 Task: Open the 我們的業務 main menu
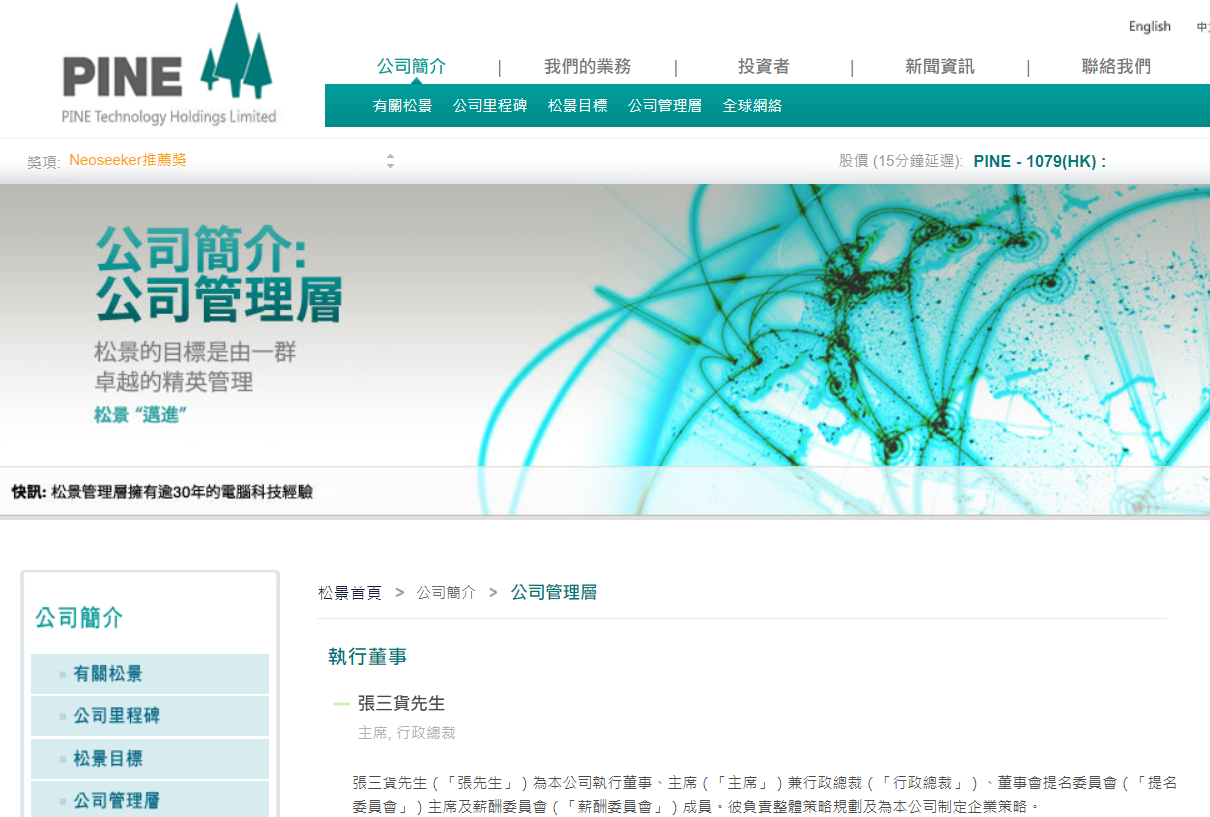tap(587, 67)
